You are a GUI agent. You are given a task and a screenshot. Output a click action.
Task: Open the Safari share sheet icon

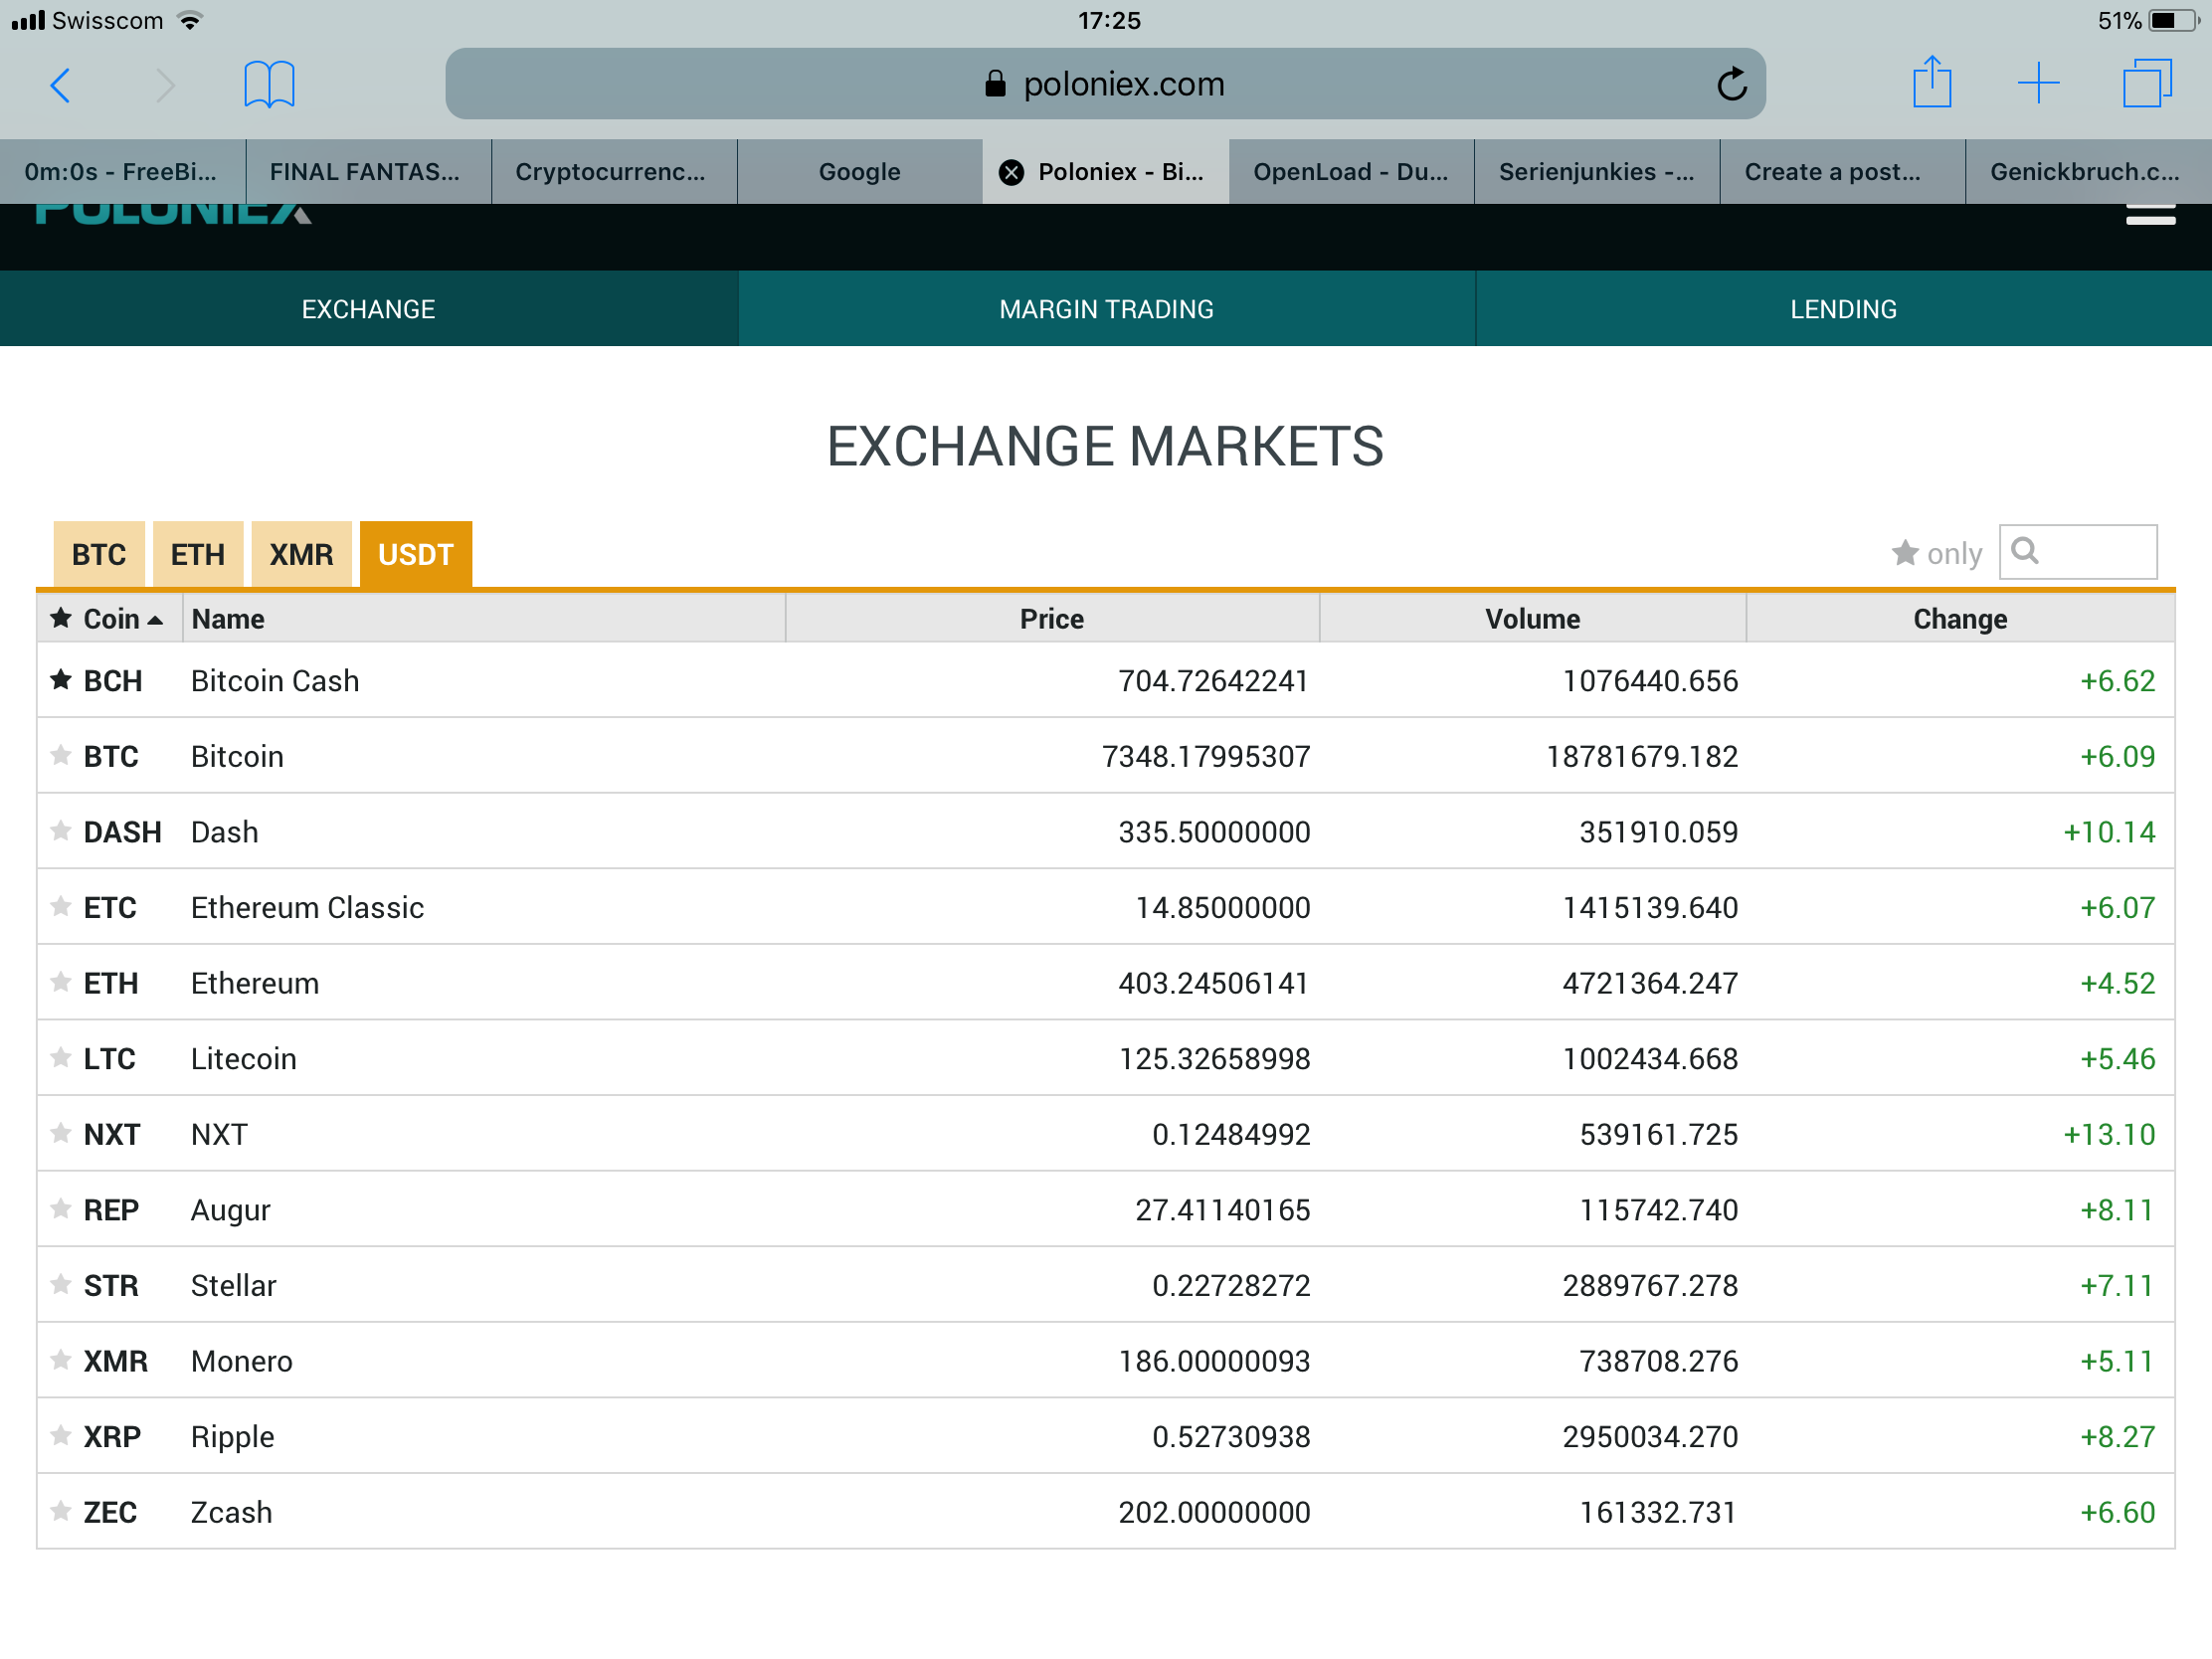1931,82
